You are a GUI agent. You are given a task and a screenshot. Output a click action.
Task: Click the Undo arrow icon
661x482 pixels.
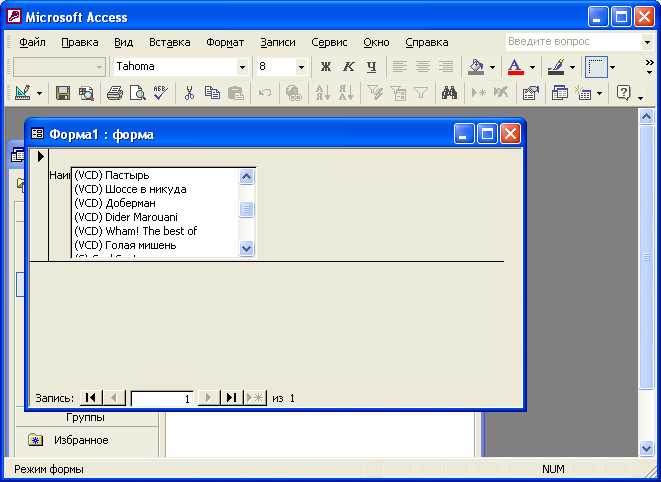[265, 93]
